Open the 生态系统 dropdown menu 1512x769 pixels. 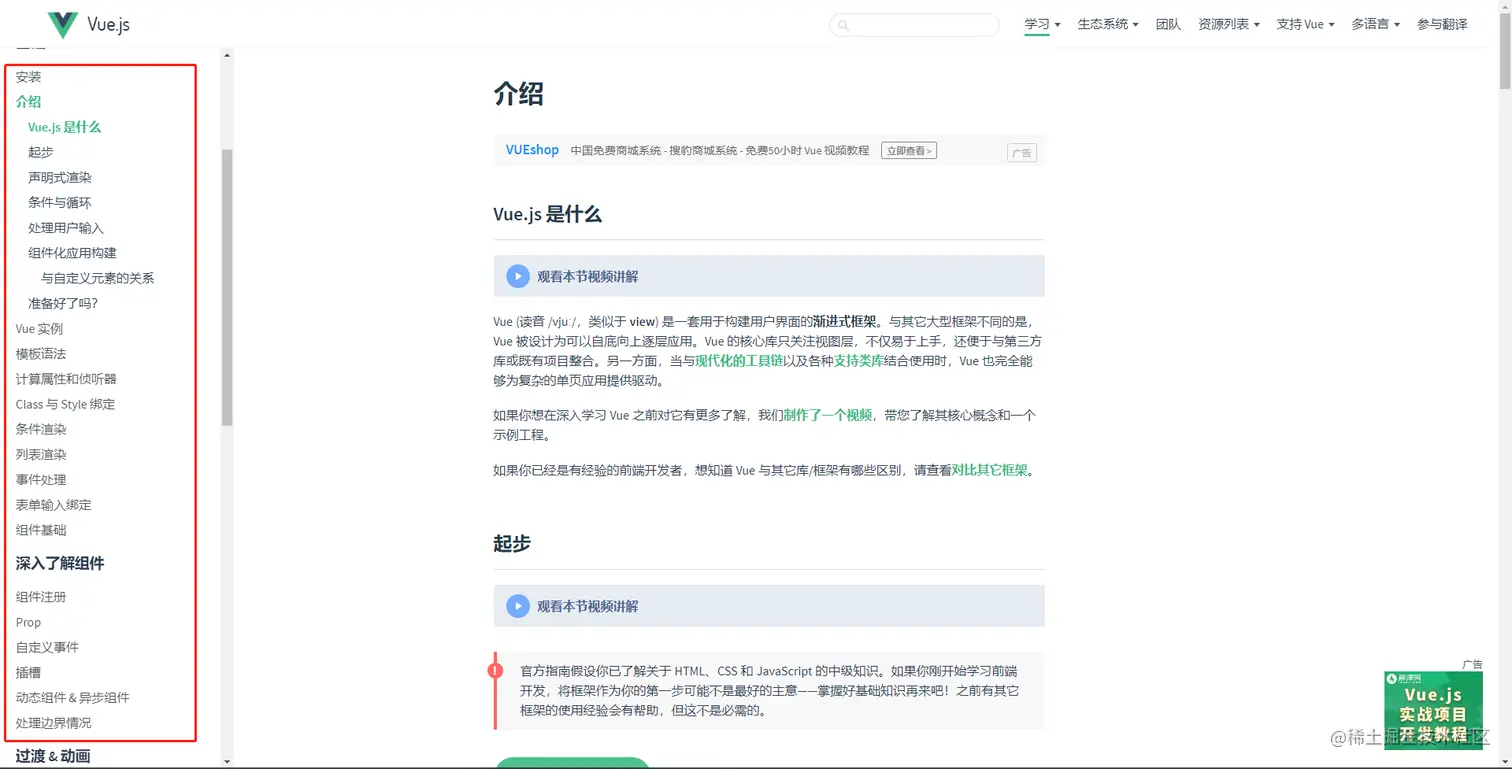click(x=1108, y=24)
